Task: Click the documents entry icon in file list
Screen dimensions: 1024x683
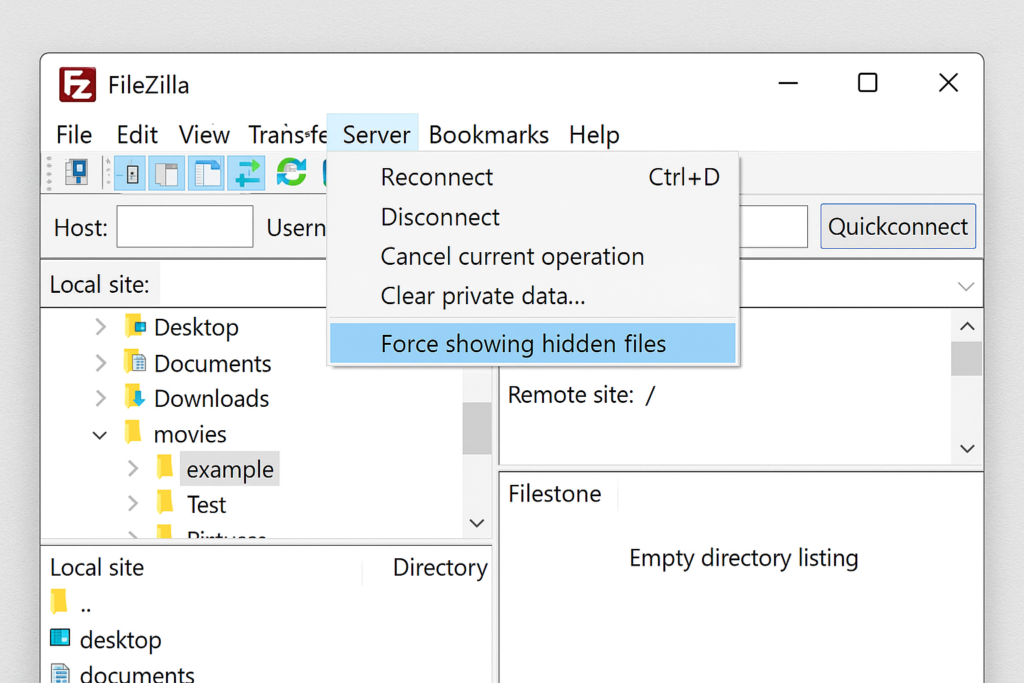Action: pyautogui.click(x=60, y=673)
